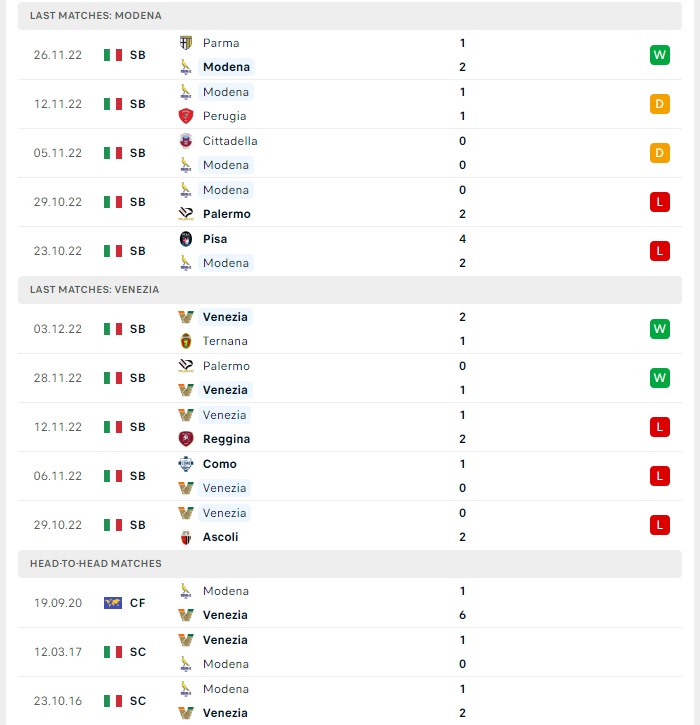The image size is (700, 725).
Task: Click the Ascoli club crest
Action: 186,537
